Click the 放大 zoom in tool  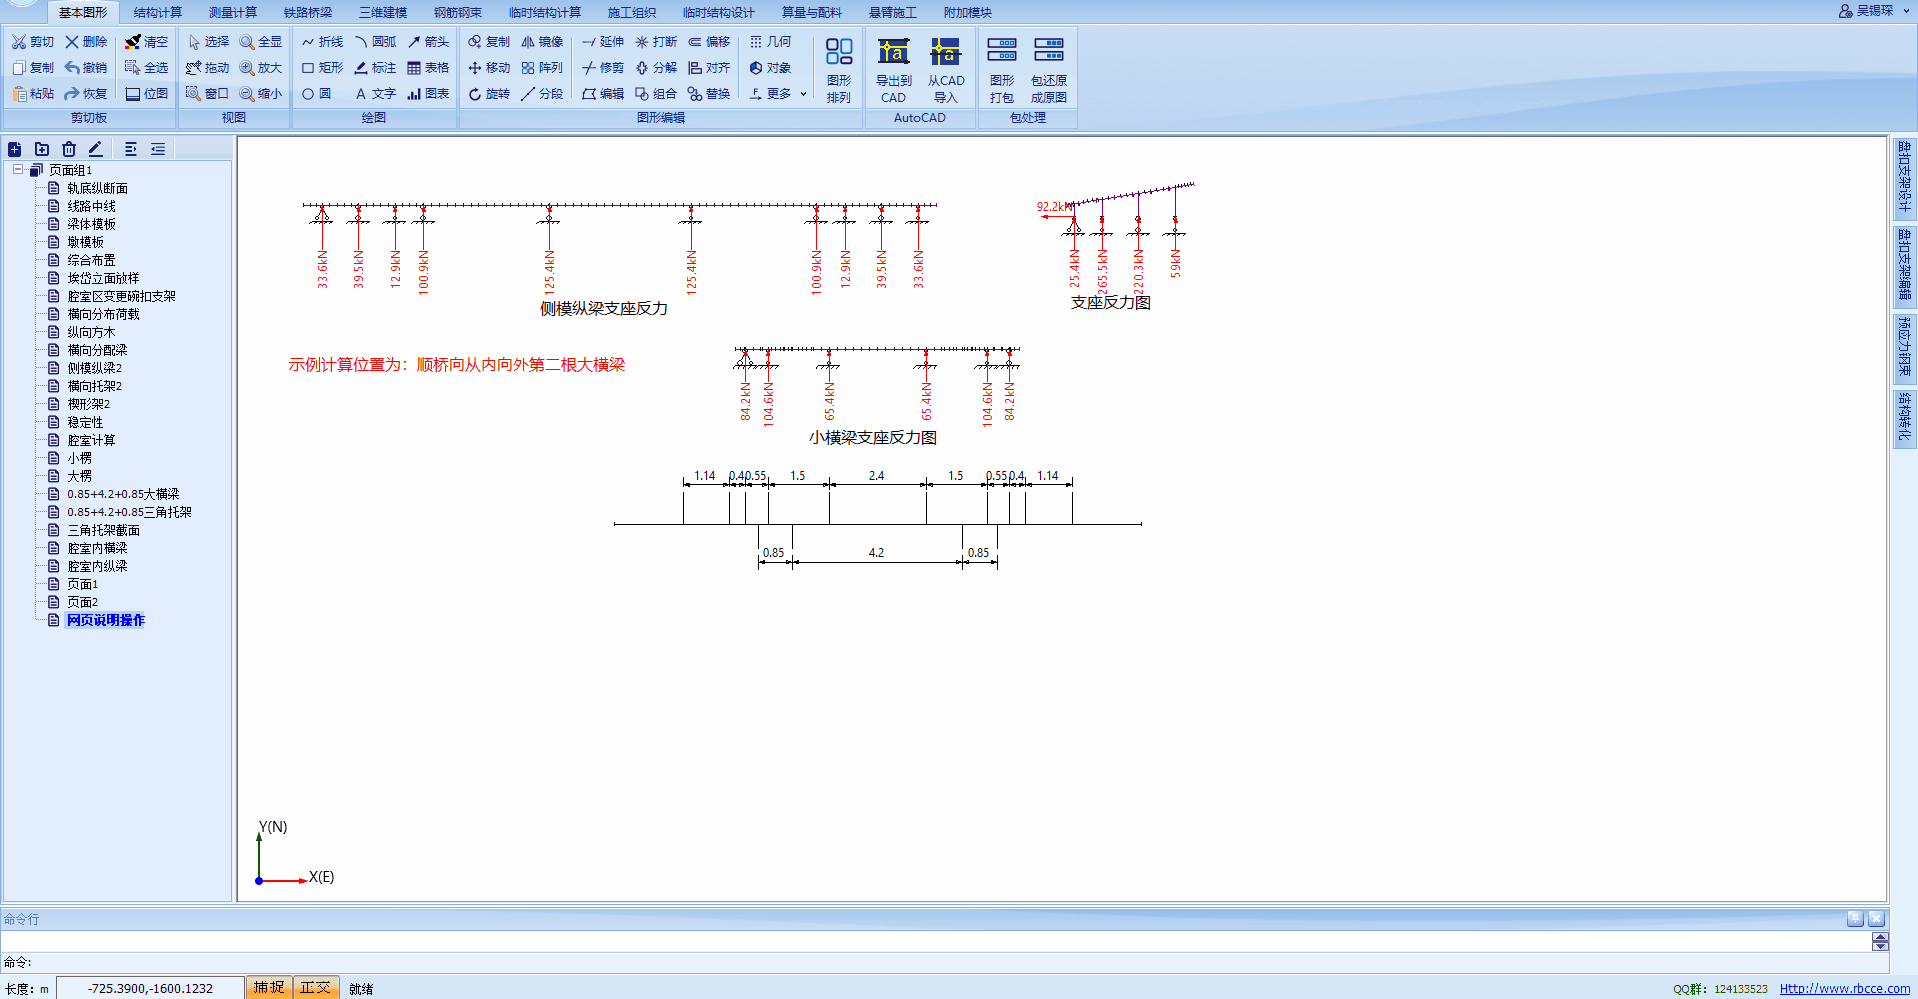261,68
